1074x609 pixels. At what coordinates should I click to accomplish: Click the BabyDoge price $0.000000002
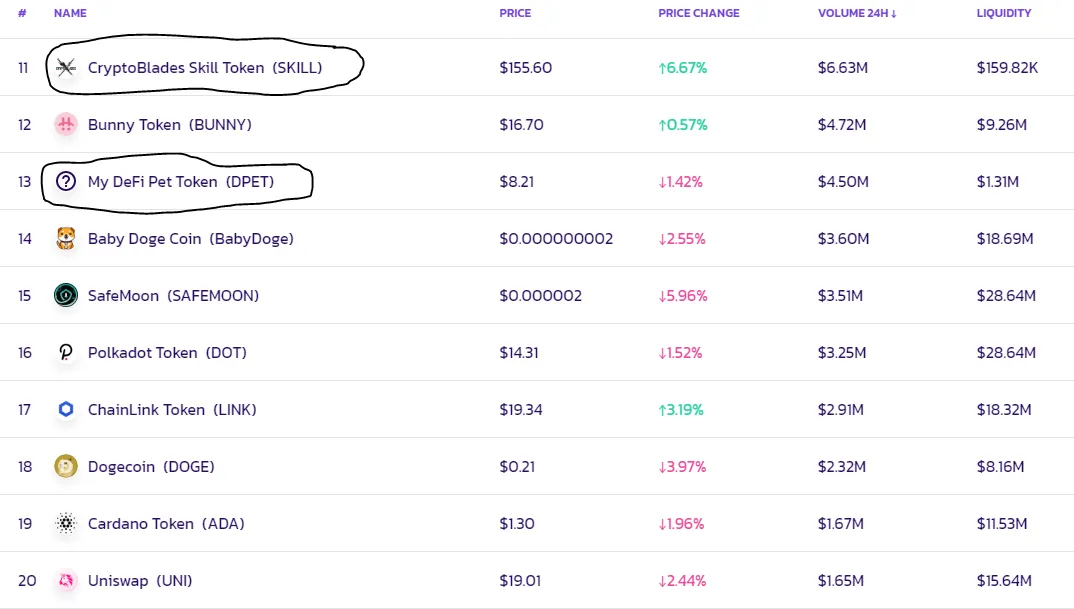point(556,238)
